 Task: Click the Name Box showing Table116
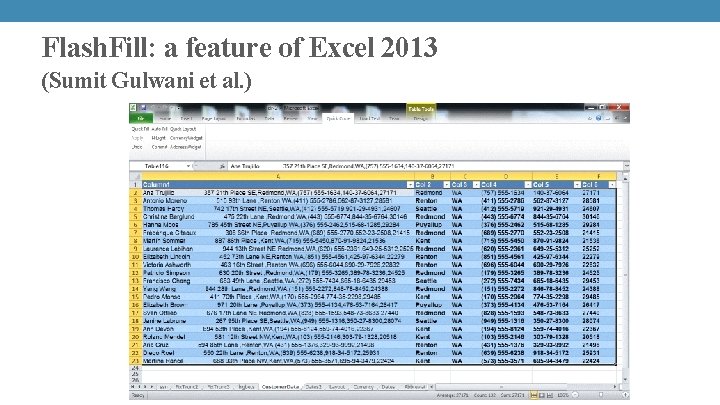[158, 166]
